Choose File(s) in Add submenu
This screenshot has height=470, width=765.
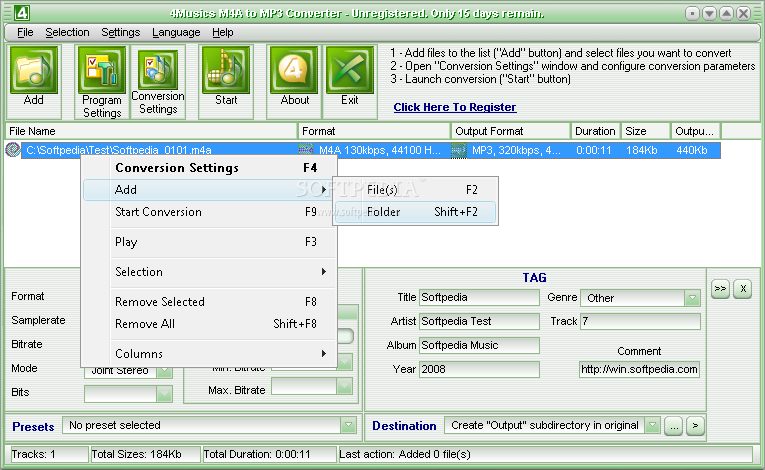[x=416, y=190]
